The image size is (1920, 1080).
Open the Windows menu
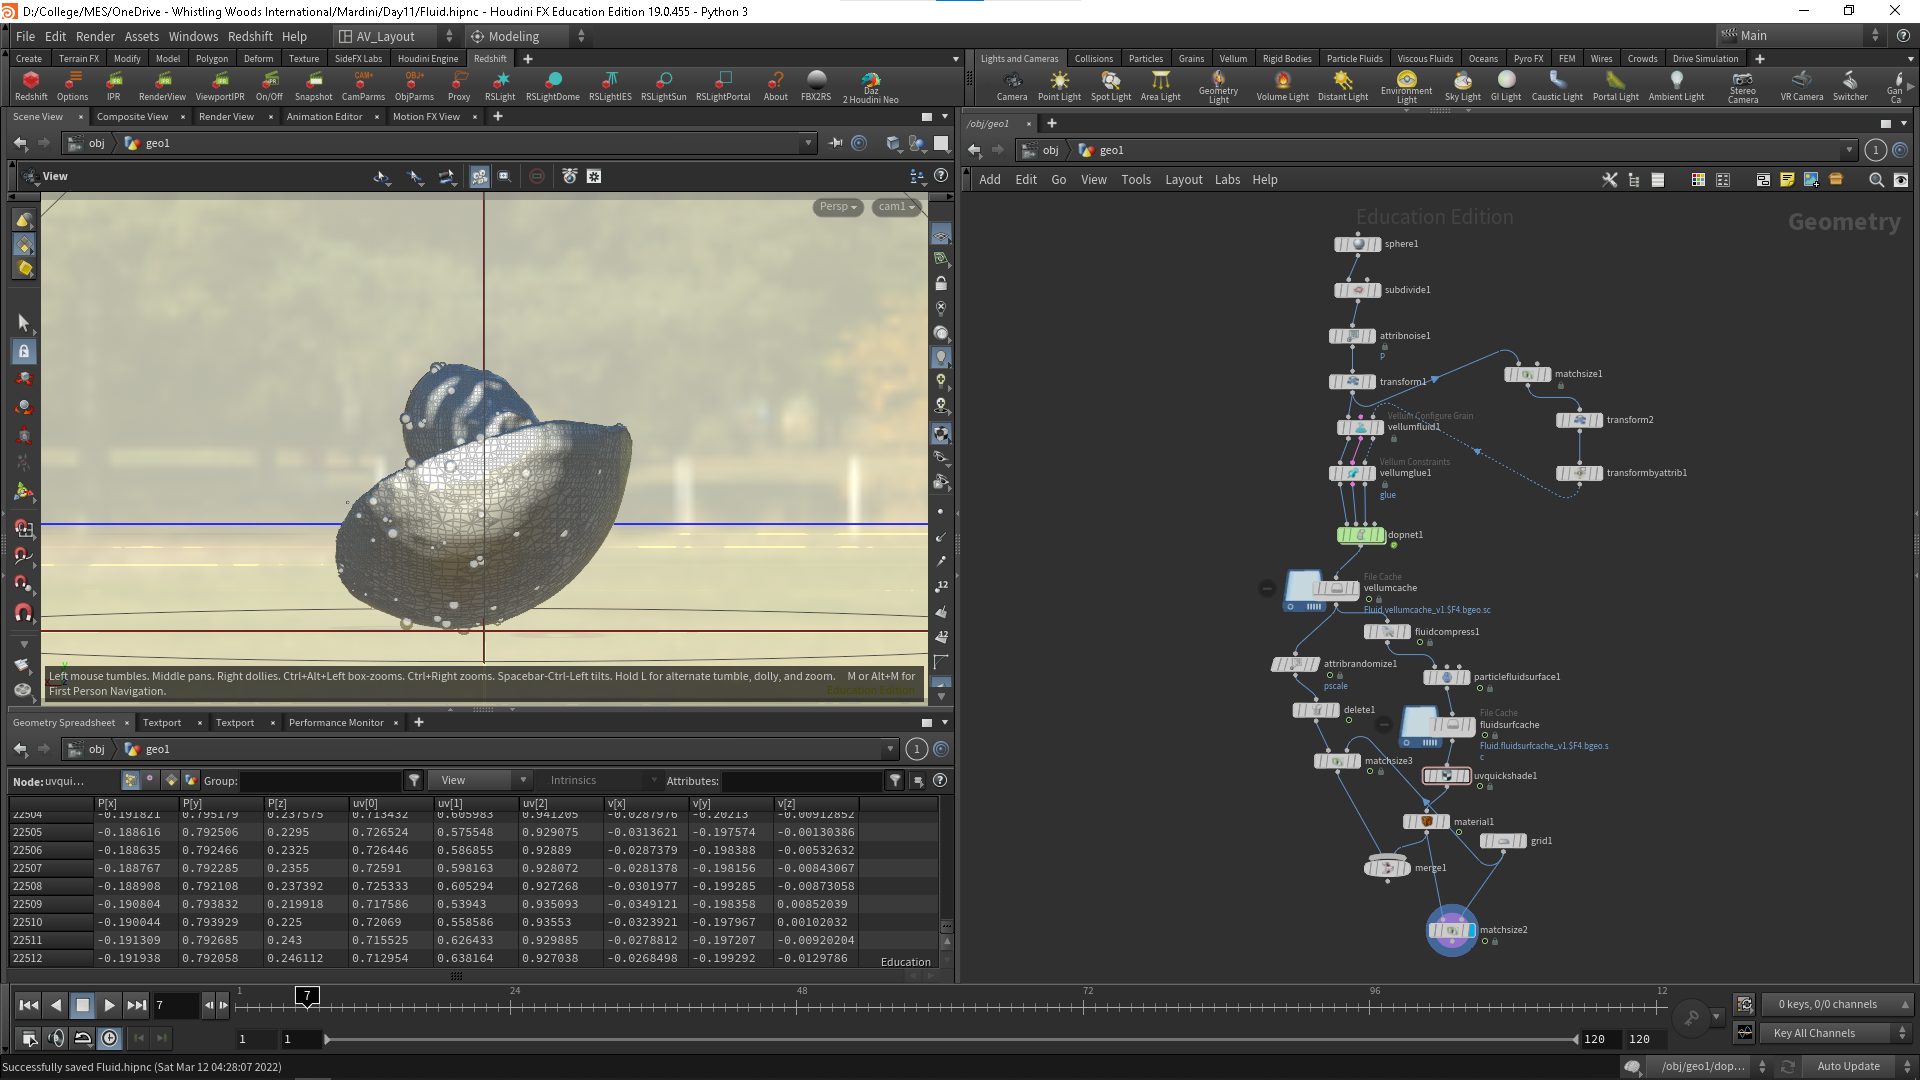click(193, 36)
